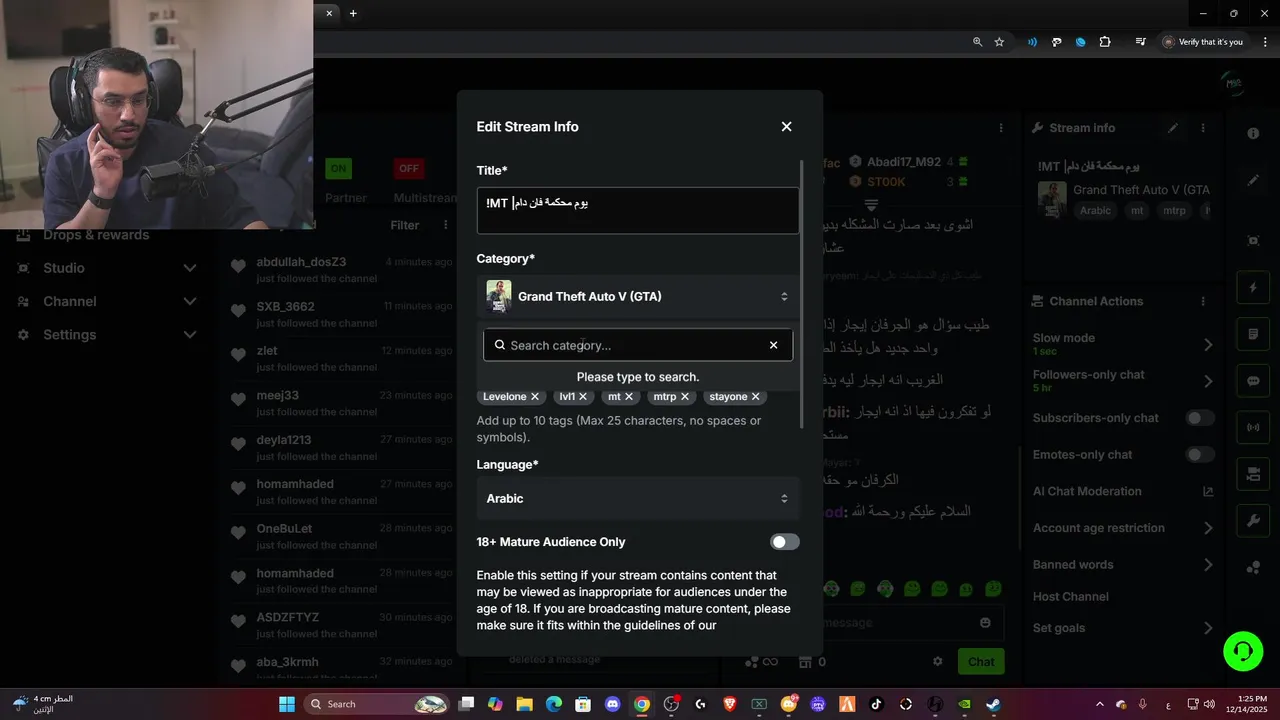1280x720 pixels.
Task: Open the Language dropdown set to Arabic
Action: [638, 498]
